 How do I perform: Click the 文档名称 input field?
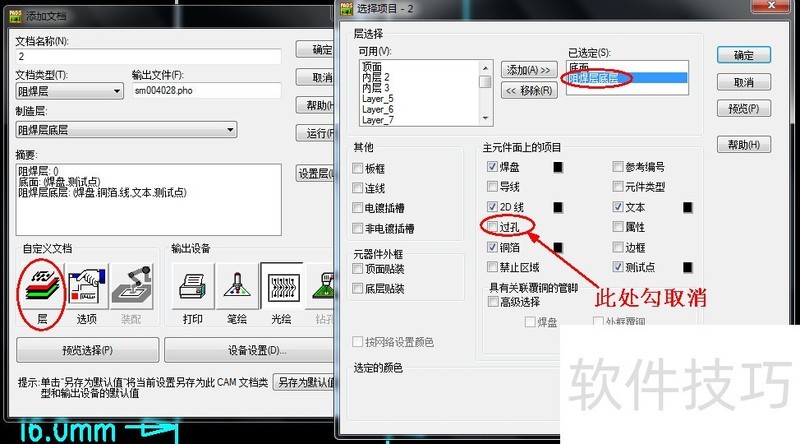point(148,56)
